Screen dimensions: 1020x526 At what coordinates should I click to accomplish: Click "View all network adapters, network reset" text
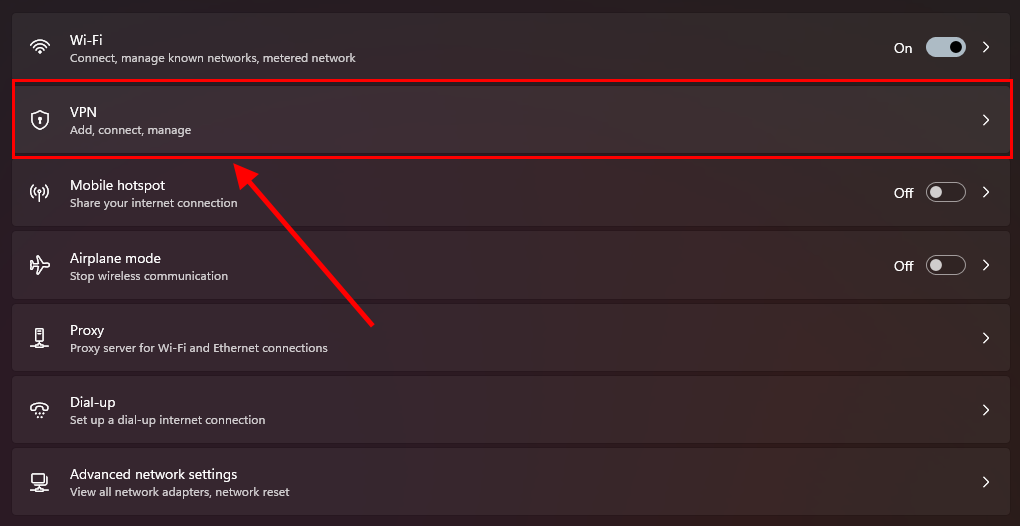179,492
